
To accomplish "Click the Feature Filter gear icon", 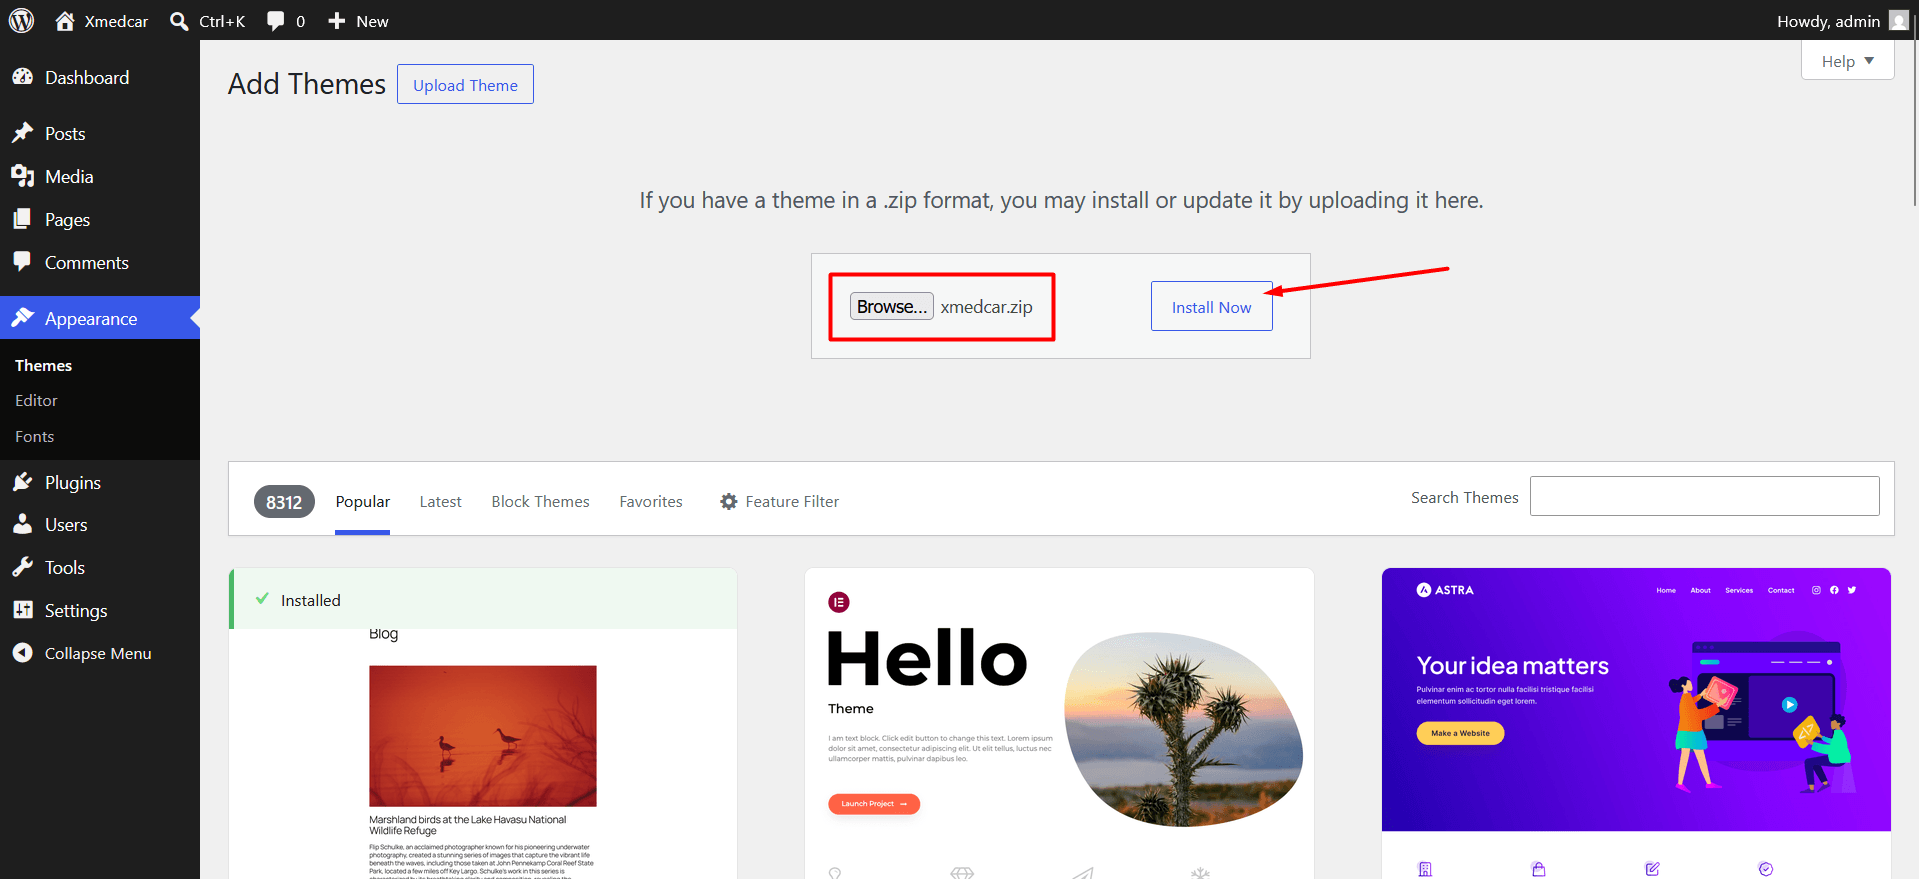I will [x=729, y=501].
